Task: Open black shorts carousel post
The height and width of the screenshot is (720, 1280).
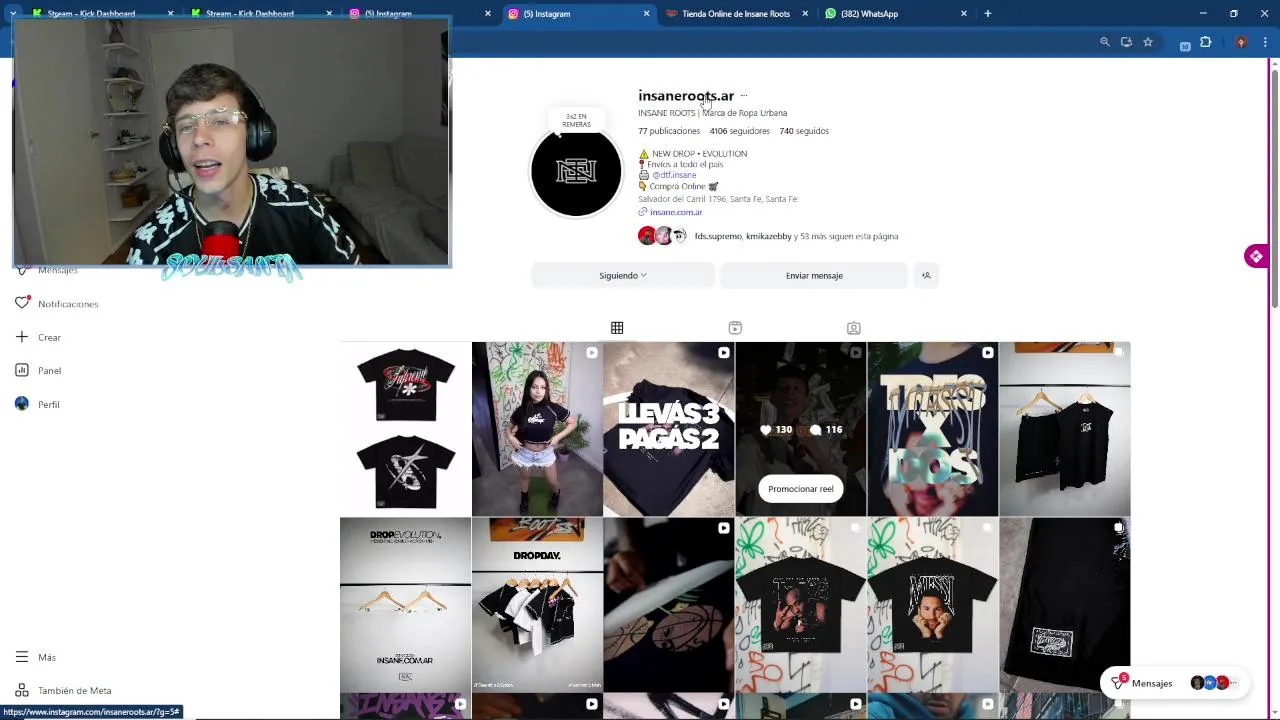Action: pyautogui.click(x=1065, y=605)
